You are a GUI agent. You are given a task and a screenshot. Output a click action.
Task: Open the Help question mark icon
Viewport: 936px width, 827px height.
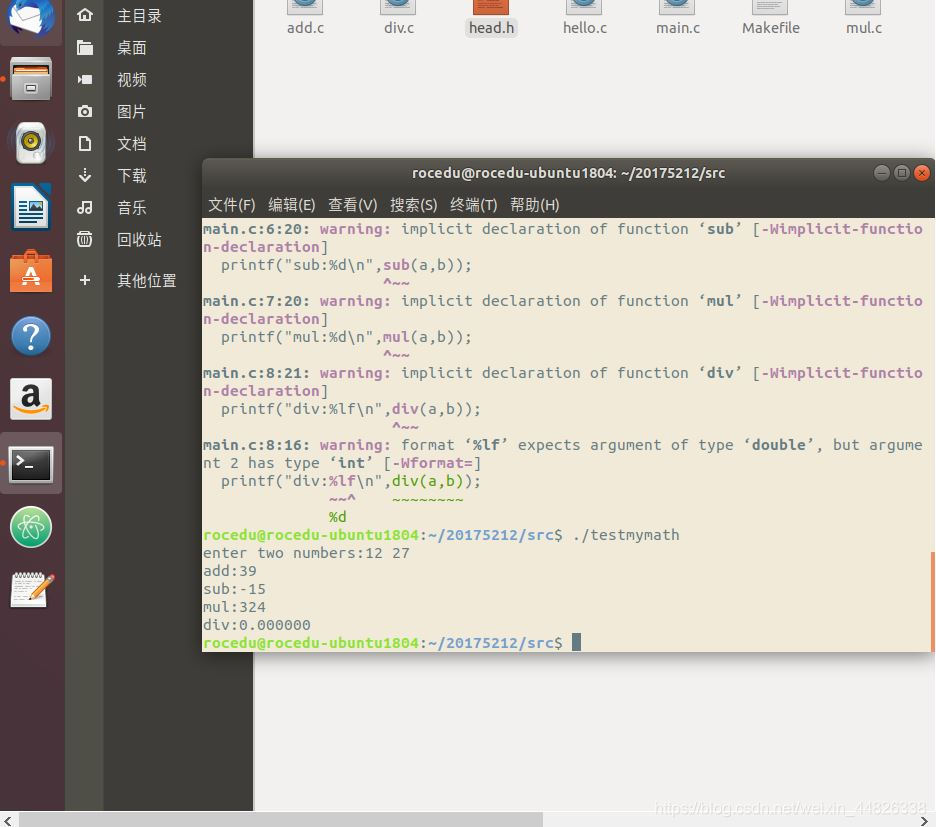coord(31,336)
